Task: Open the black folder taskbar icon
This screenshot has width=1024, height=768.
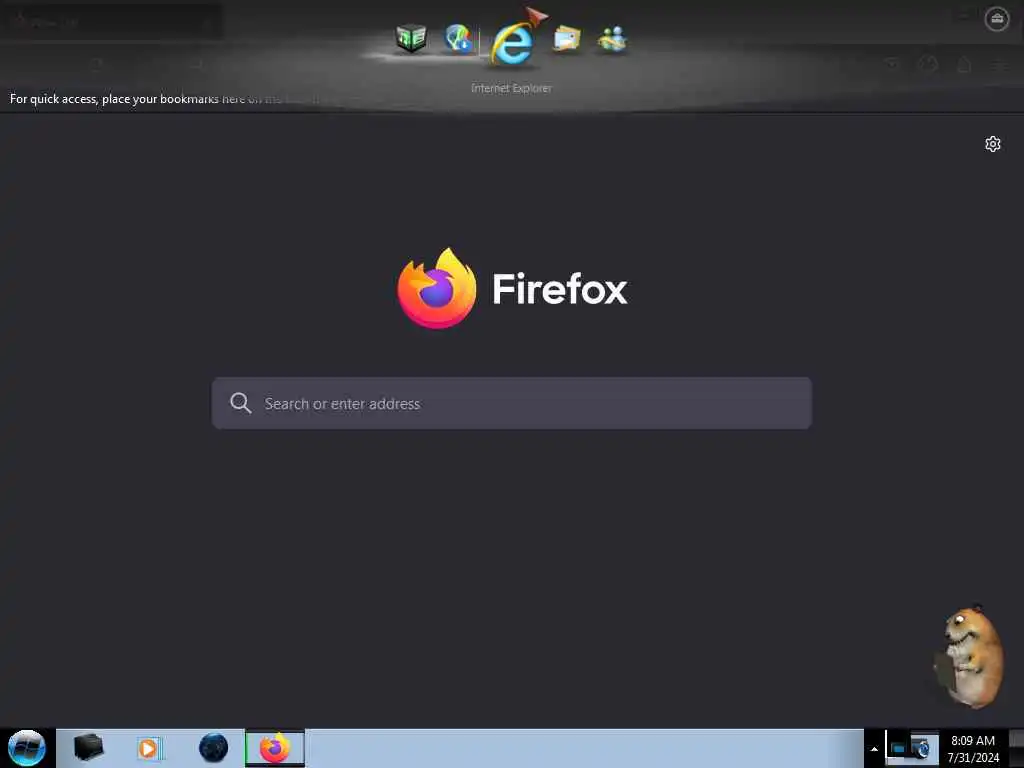Action: point(88,748)
